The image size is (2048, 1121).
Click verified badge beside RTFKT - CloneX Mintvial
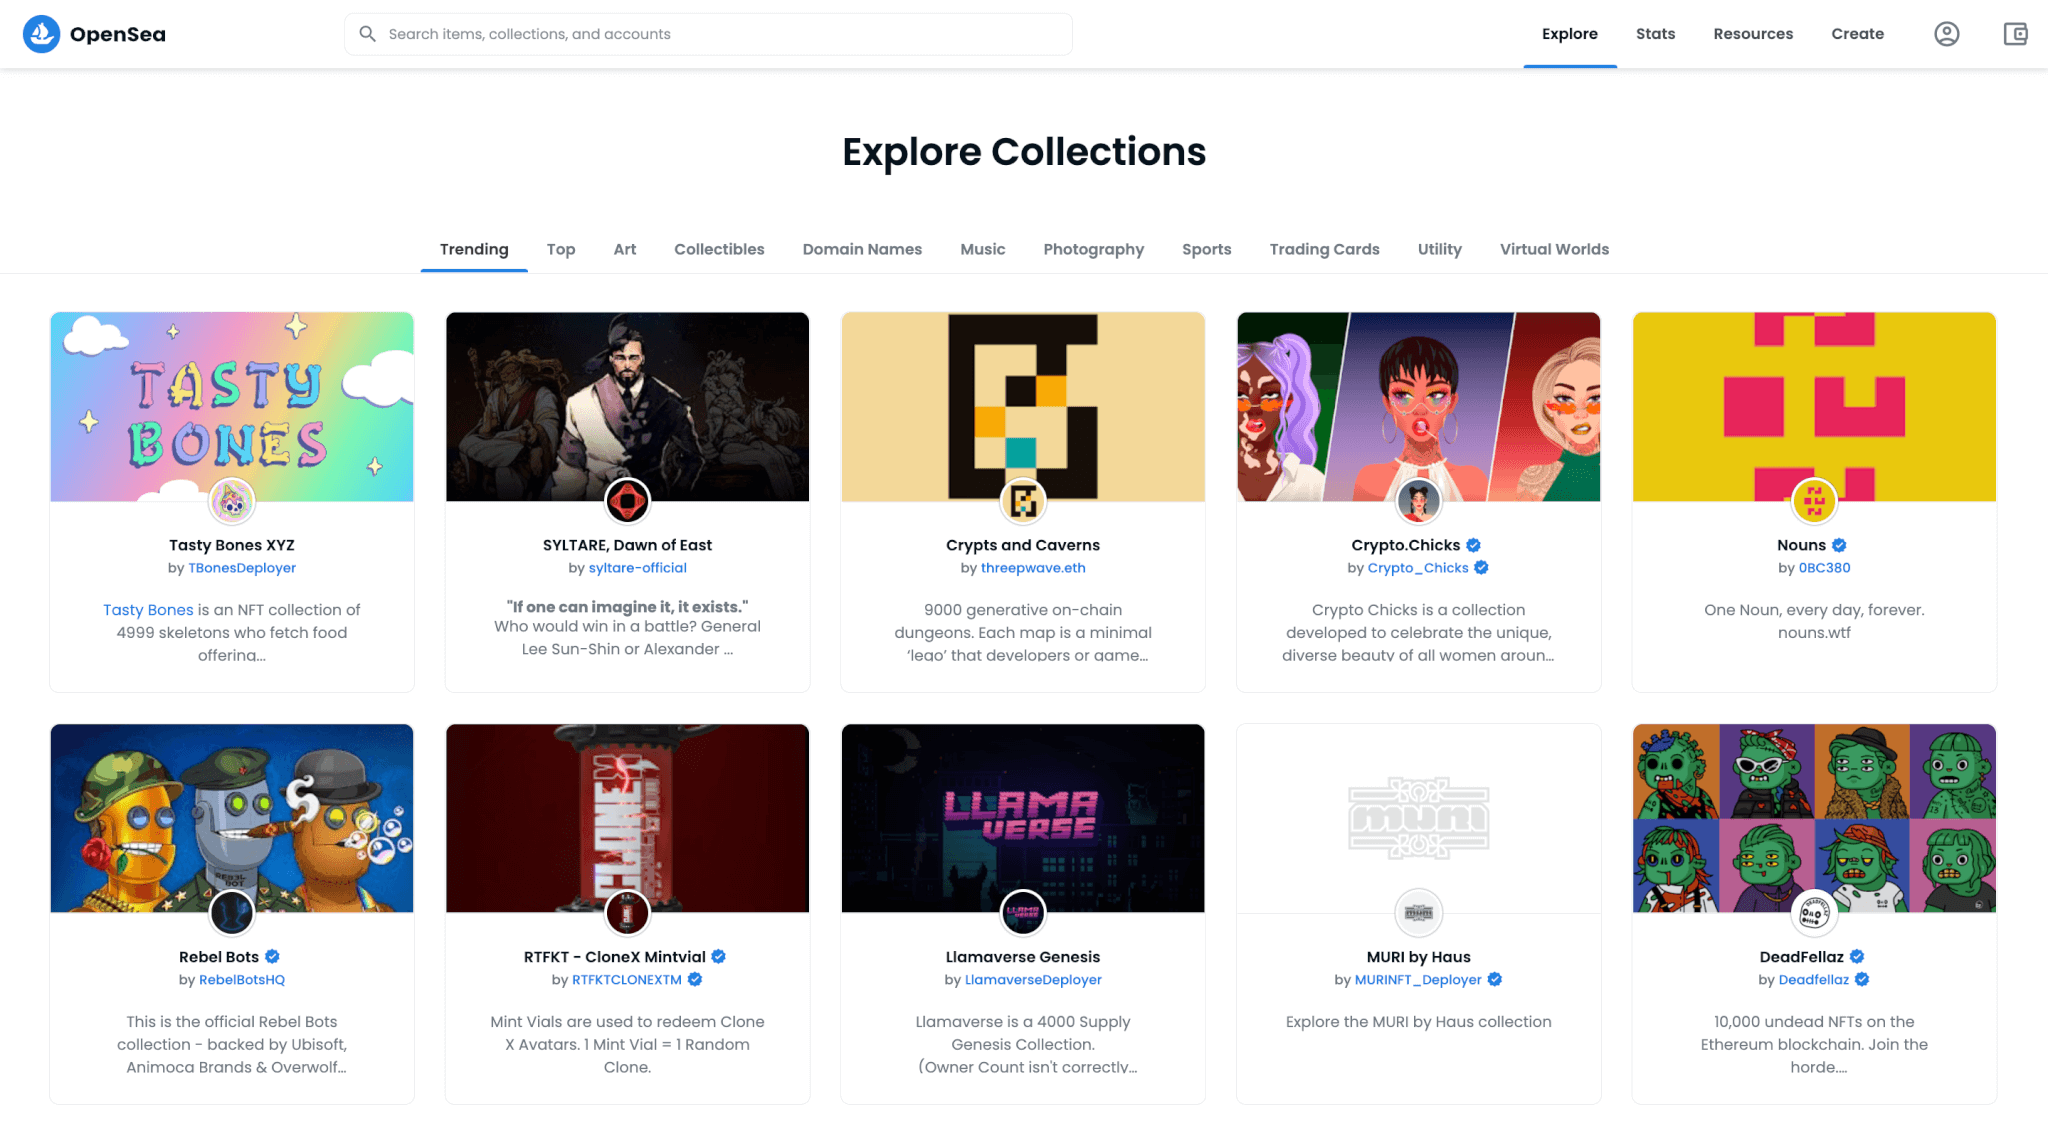point(718,957)
